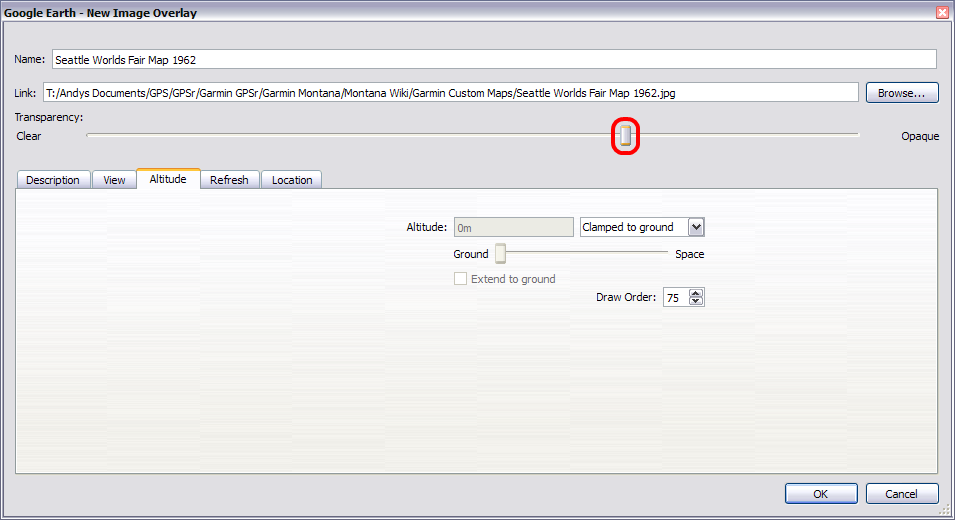Viewport: 955px width, 520px height.
Task: Click the Opaque label beside the transparency slider
Action: [x=920, y=136]
